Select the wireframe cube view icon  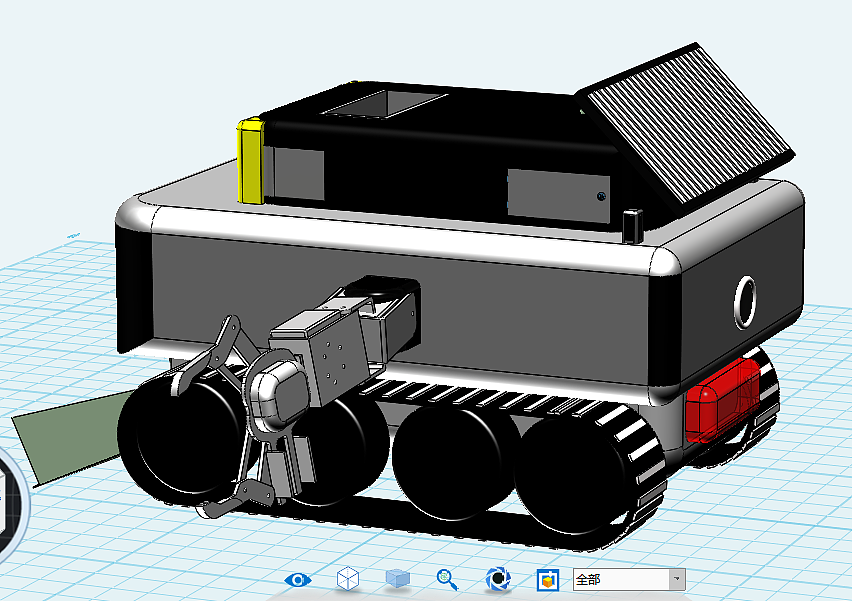[x=346, y=578]
